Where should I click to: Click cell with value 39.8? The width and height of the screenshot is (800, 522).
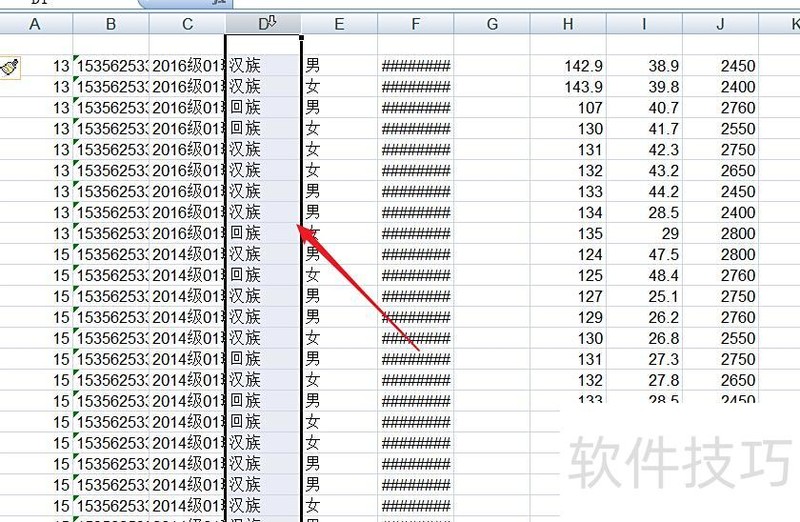click(x=644, y=87)
